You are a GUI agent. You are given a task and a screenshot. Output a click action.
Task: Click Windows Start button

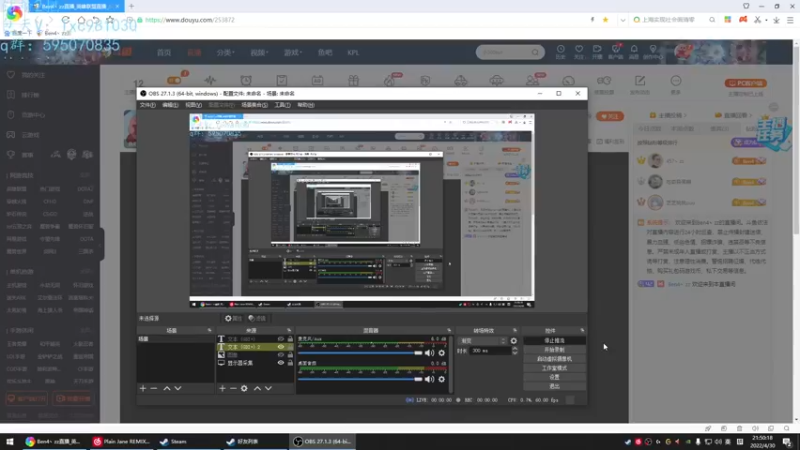tap(10, 441)
